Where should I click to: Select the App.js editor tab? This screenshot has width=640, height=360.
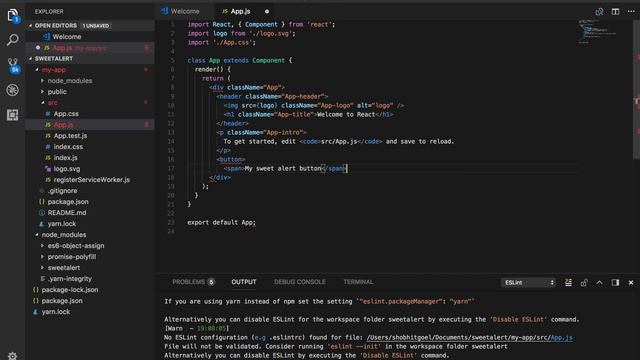tap(241, 11)
